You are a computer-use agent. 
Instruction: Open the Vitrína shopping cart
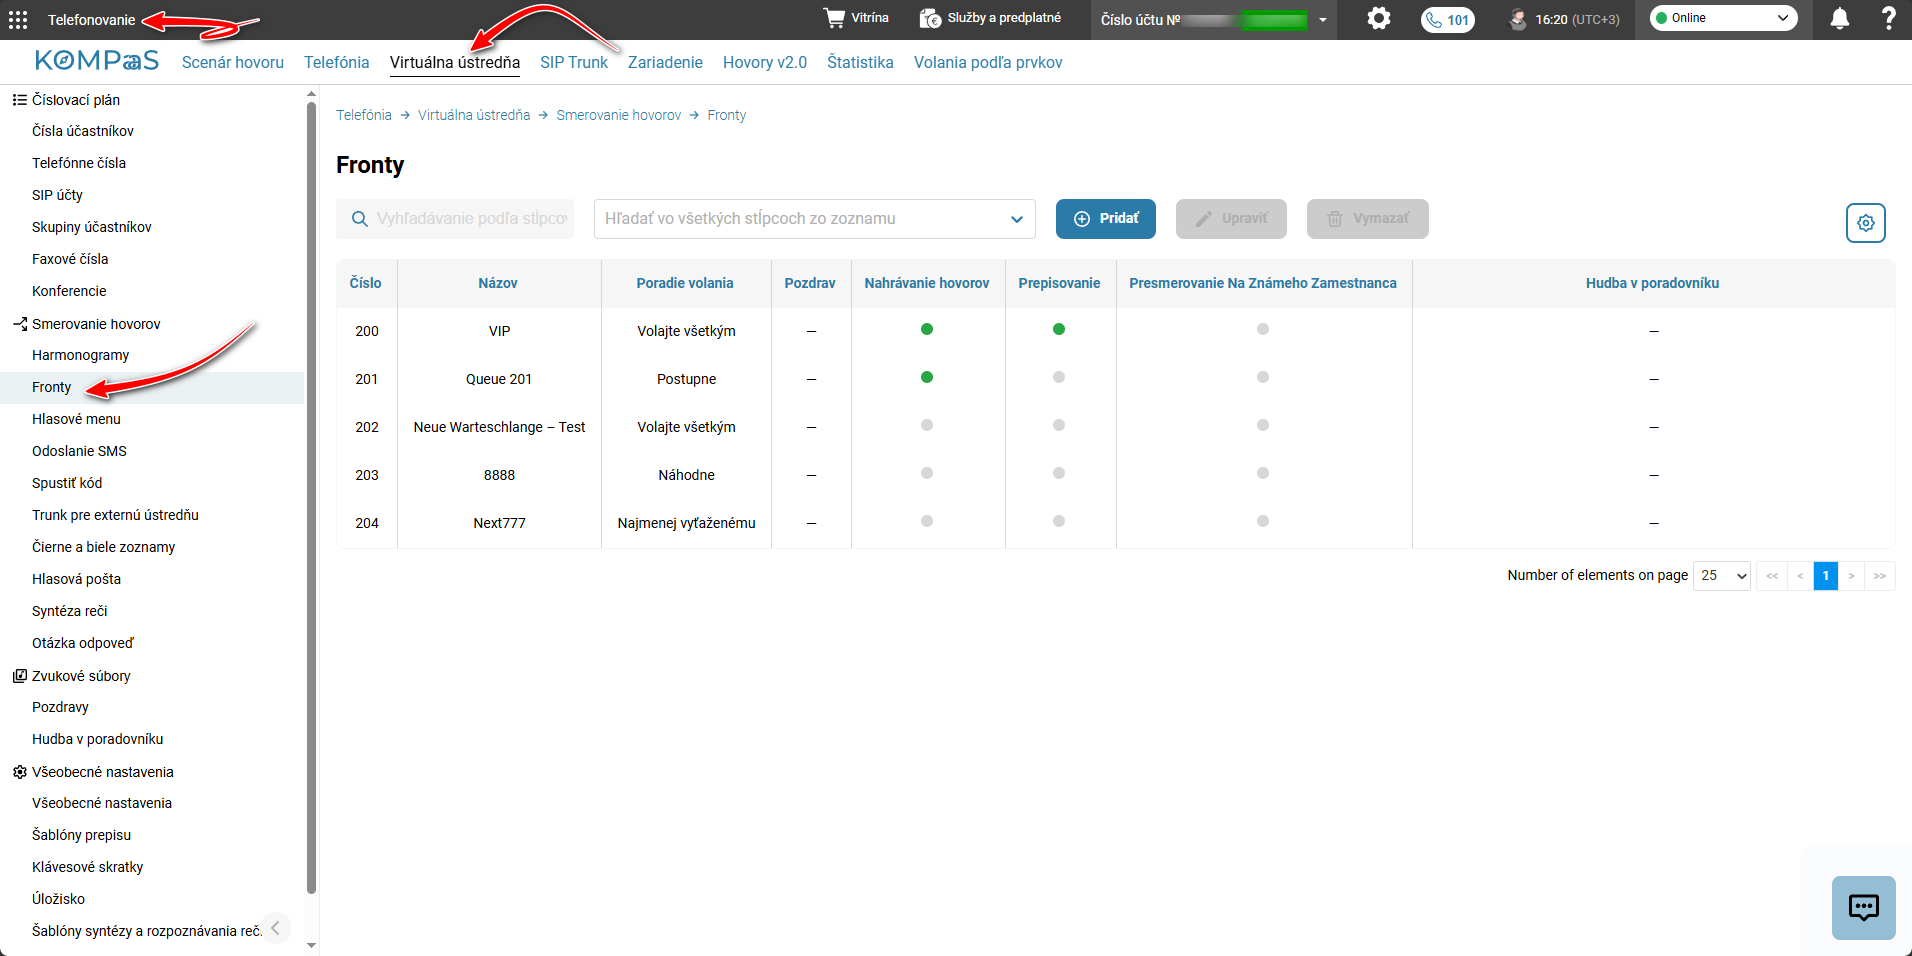coord(856,18)
